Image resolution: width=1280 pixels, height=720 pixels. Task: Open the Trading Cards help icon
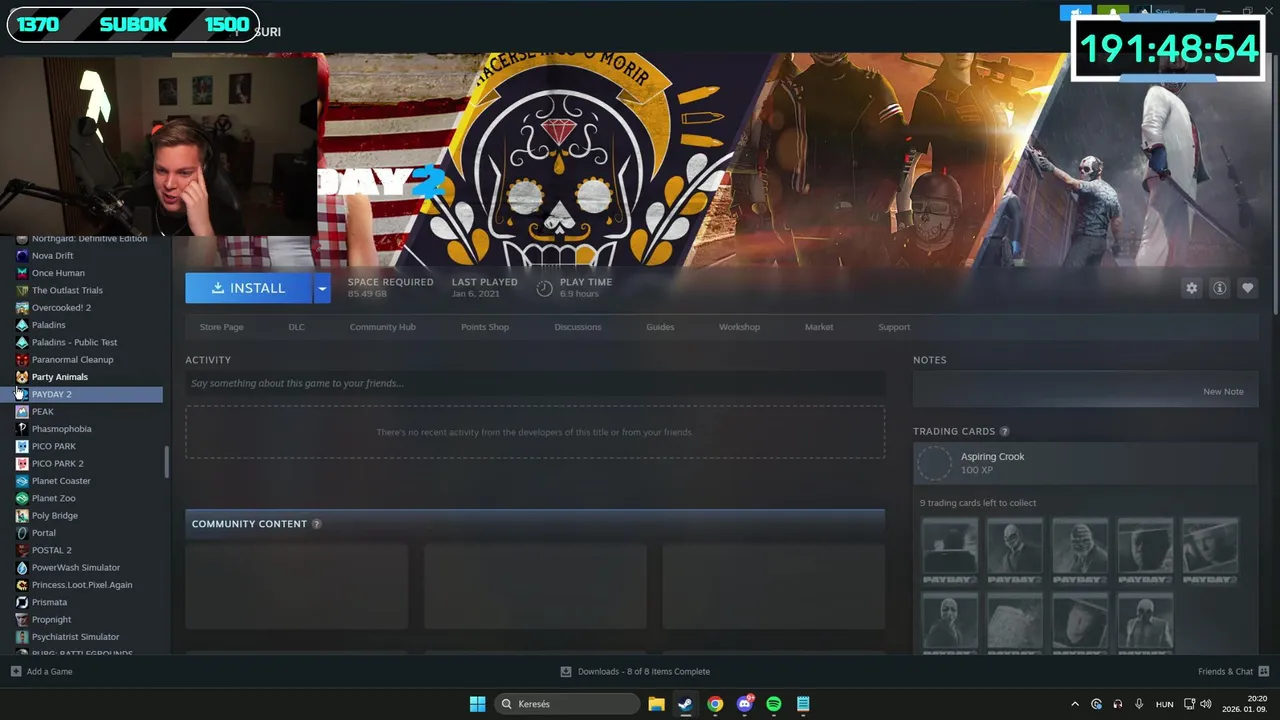click(x=1004, y=432)
